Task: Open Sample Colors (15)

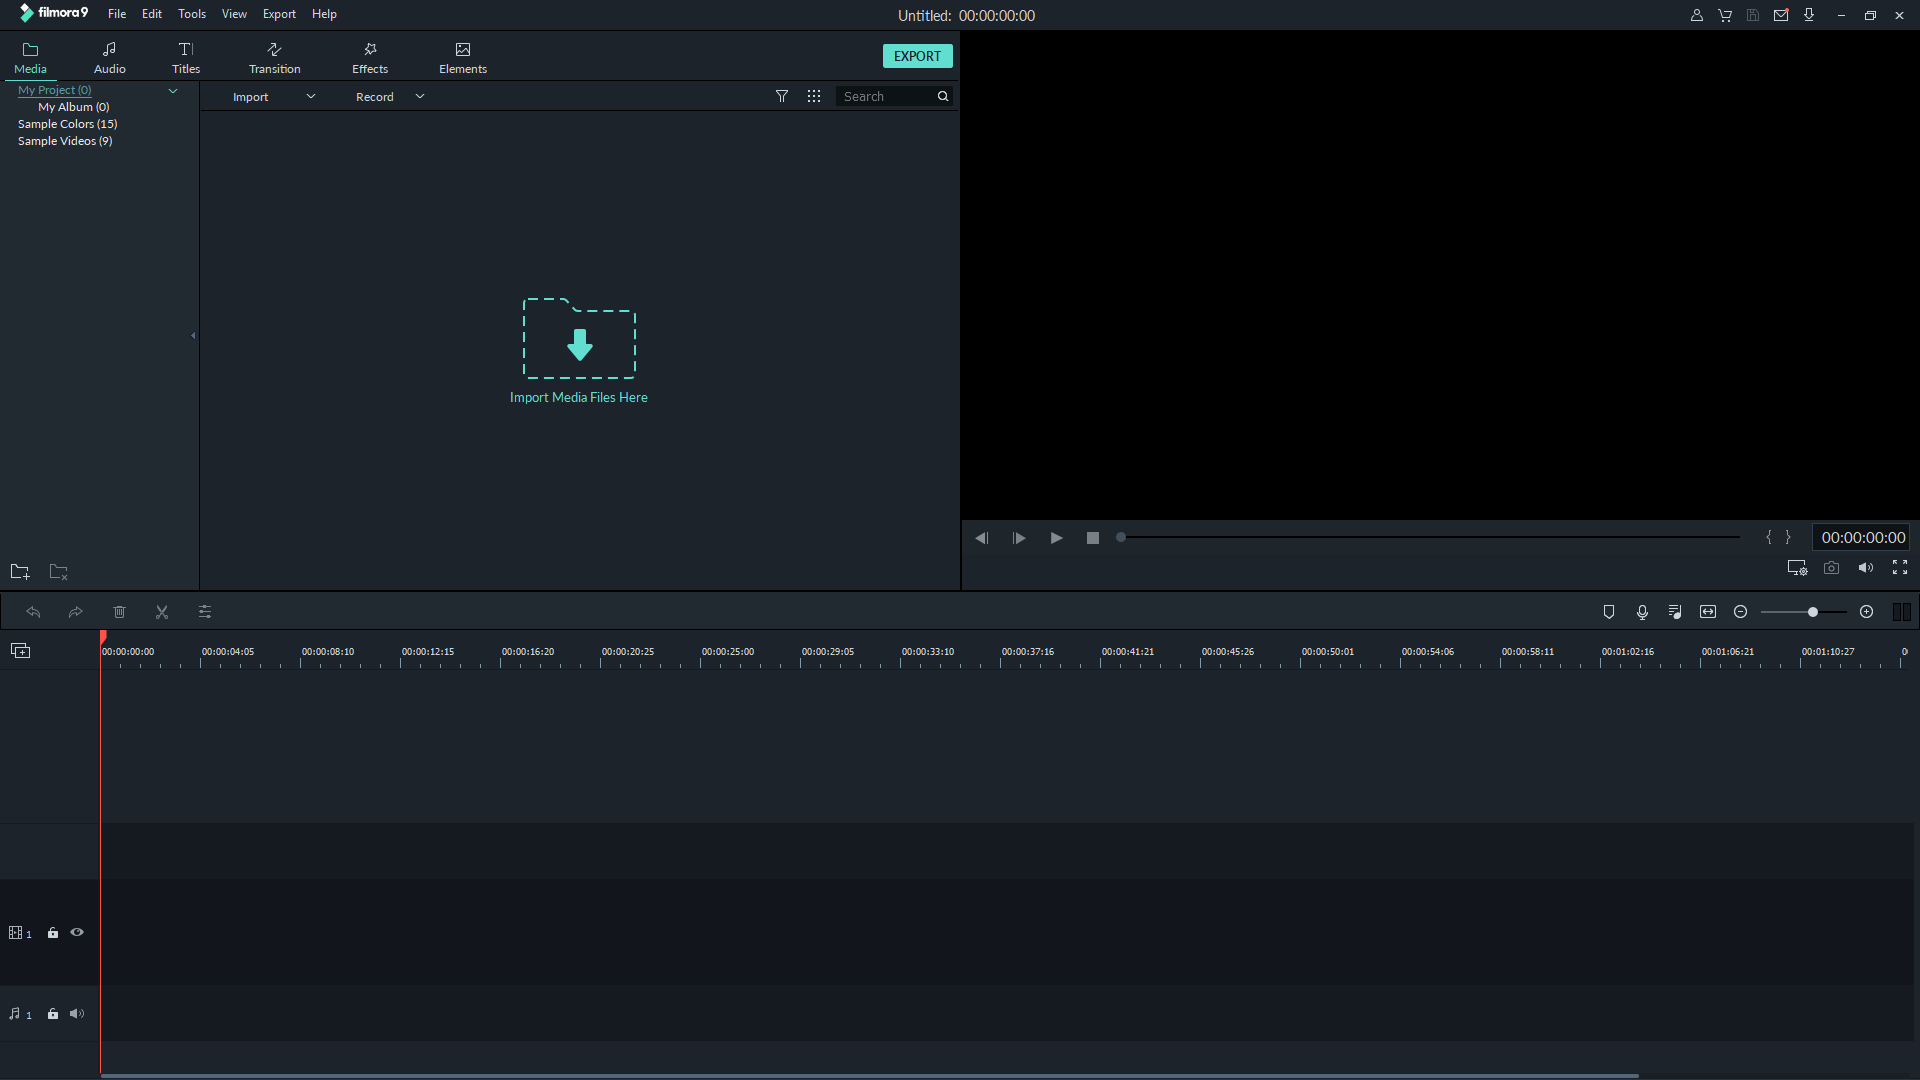Action: click(67, 124)
